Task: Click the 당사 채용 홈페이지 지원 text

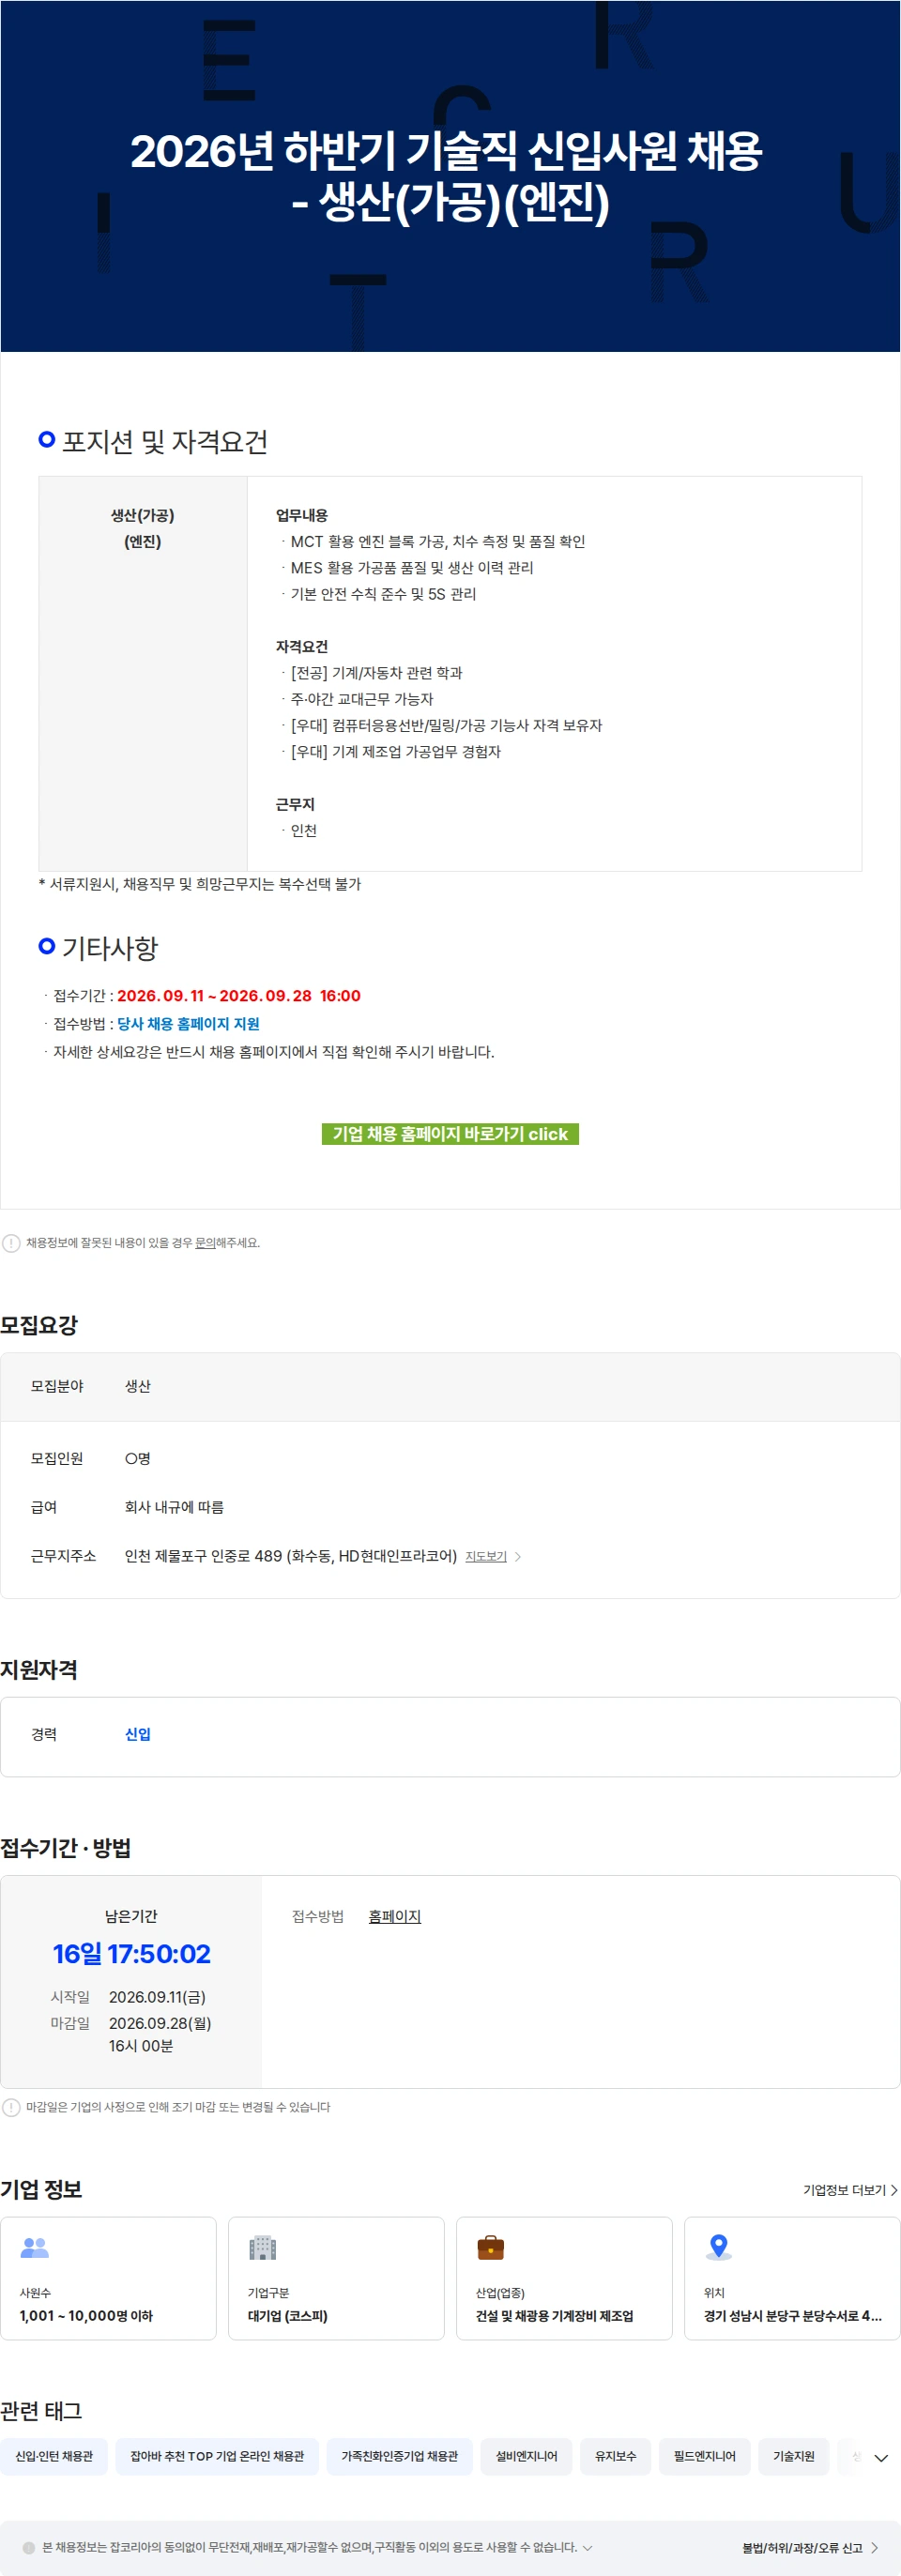Action: coord(188,1024)
